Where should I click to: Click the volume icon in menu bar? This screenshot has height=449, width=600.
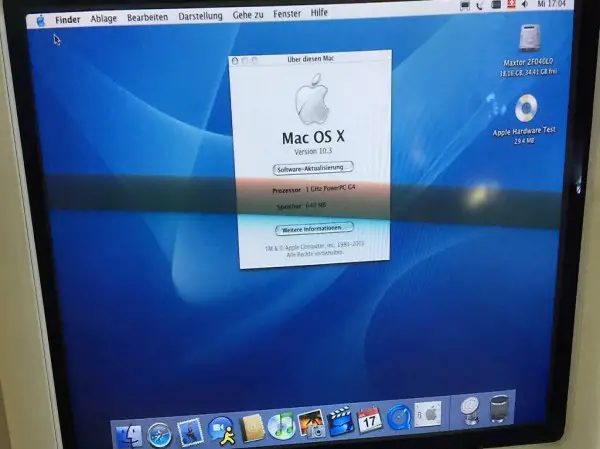pos(523,5)
